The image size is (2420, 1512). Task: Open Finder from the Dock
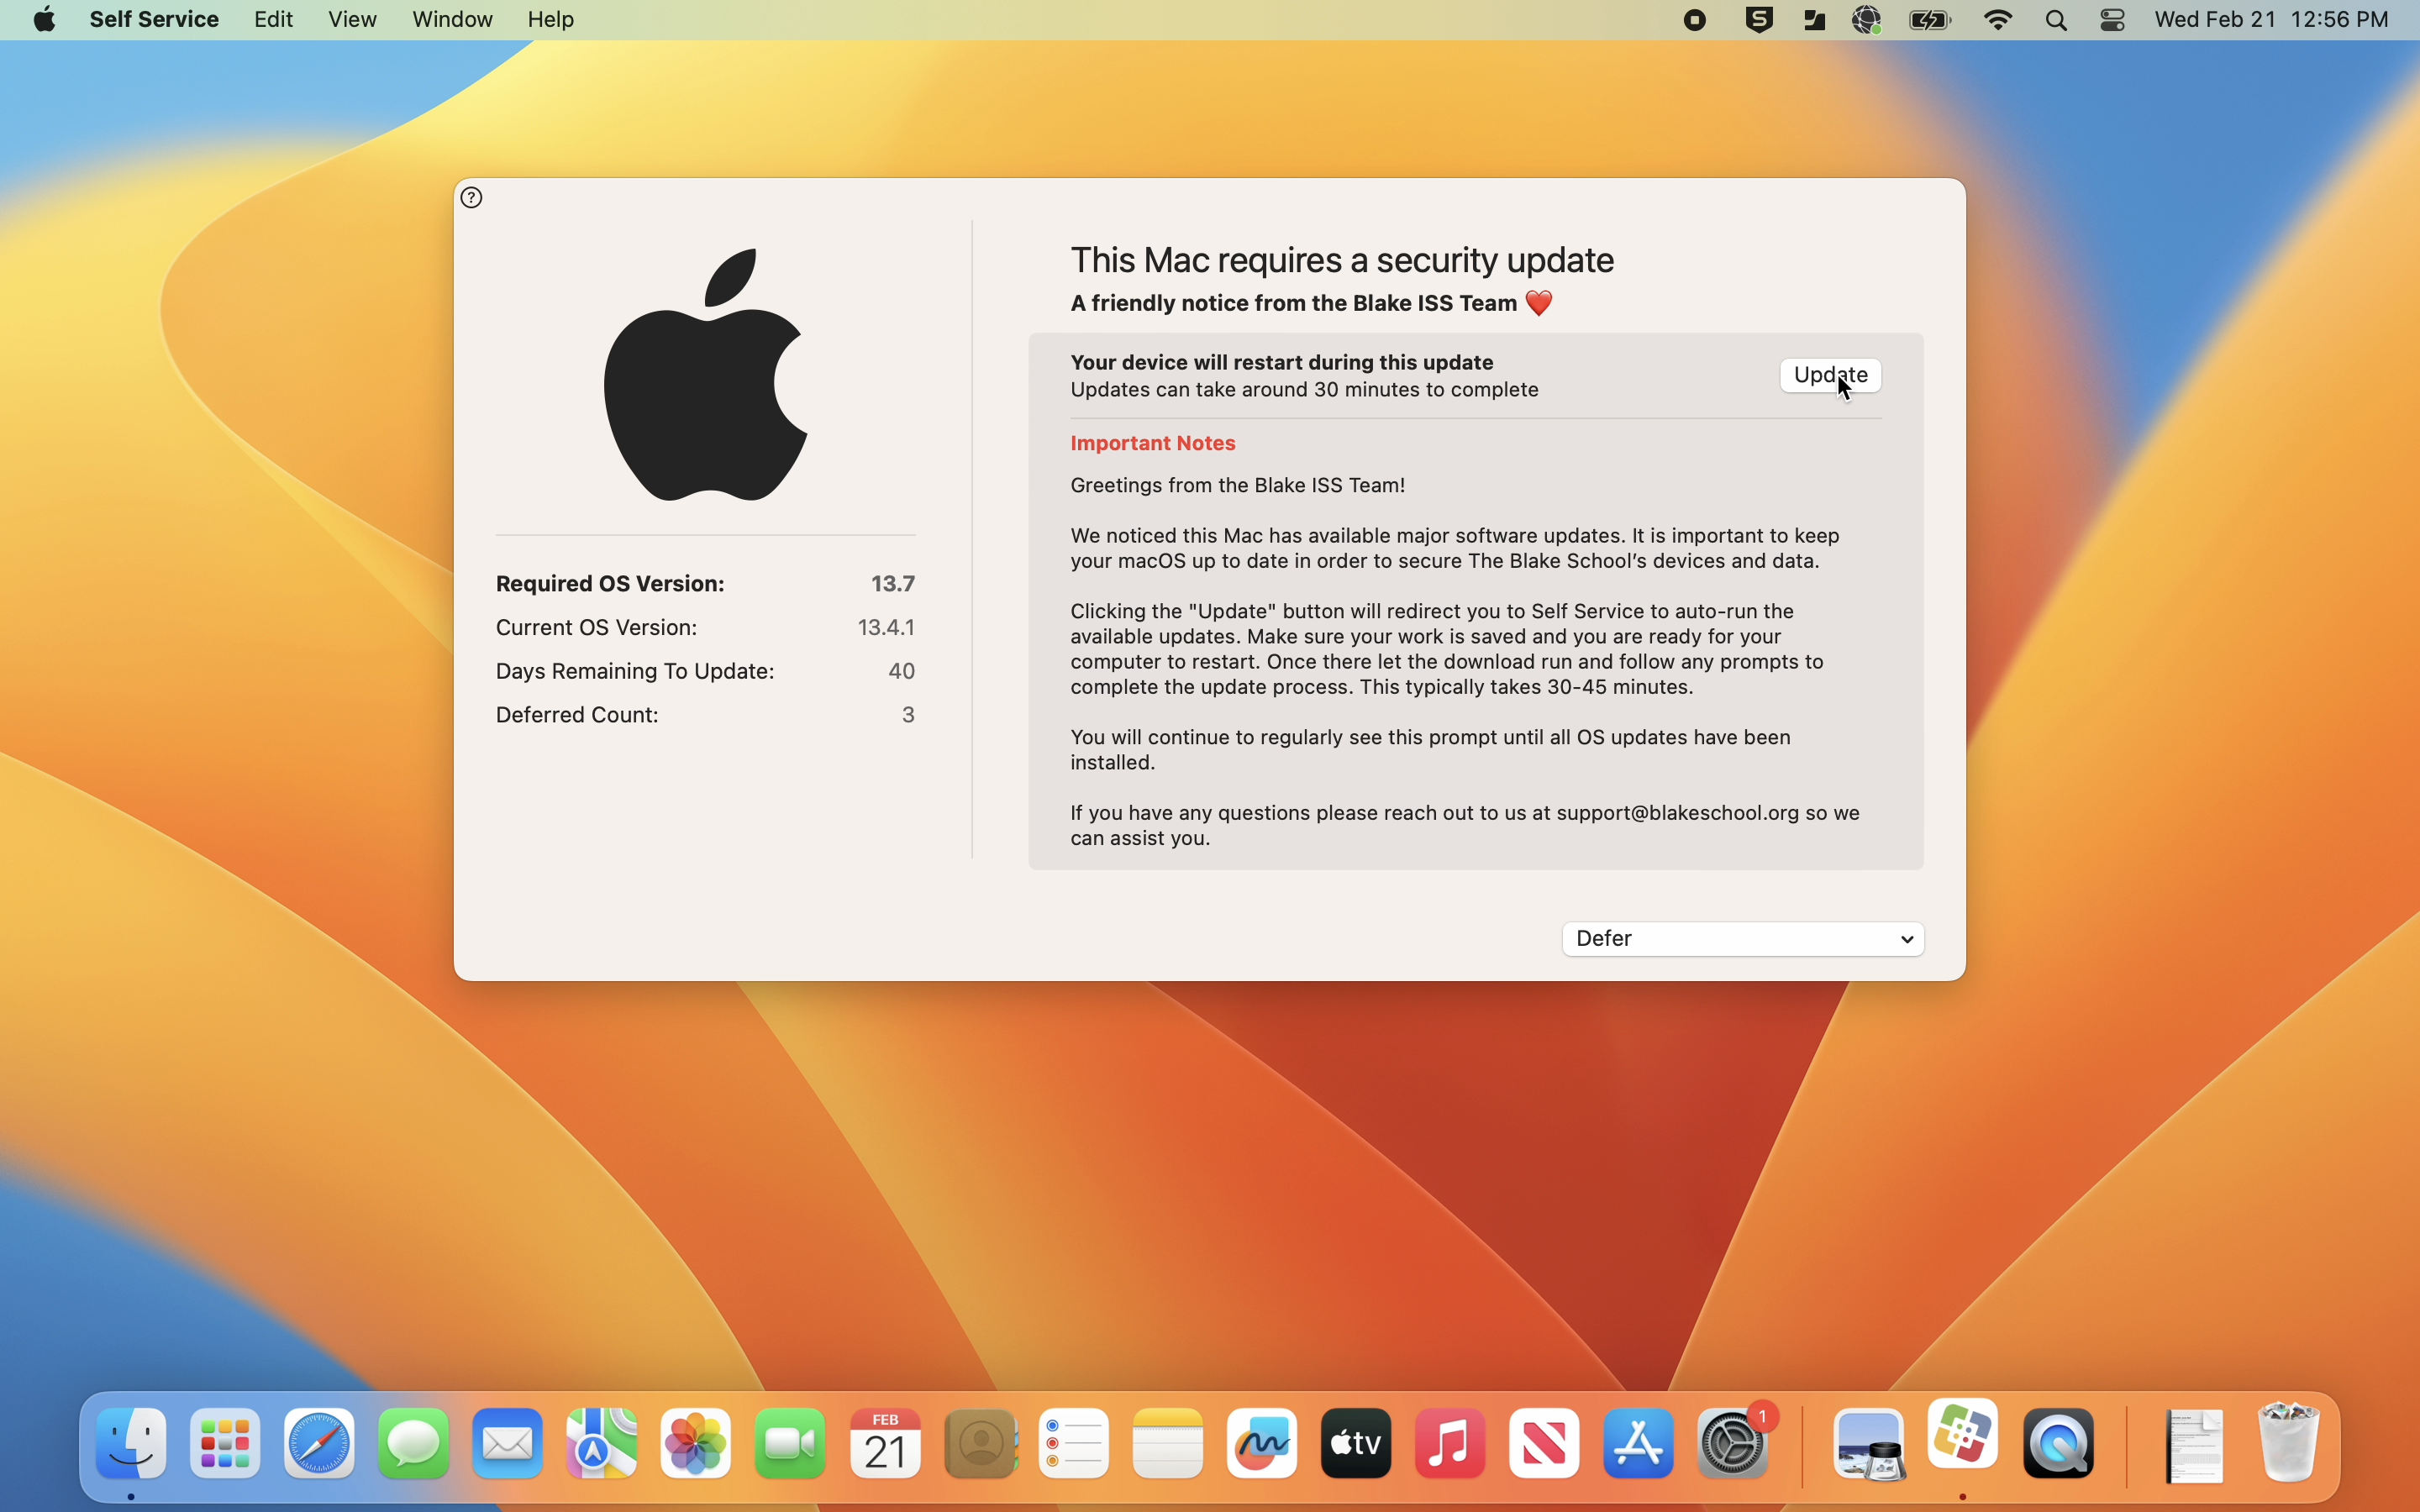pyautogui.click(x=131, y=1444)
